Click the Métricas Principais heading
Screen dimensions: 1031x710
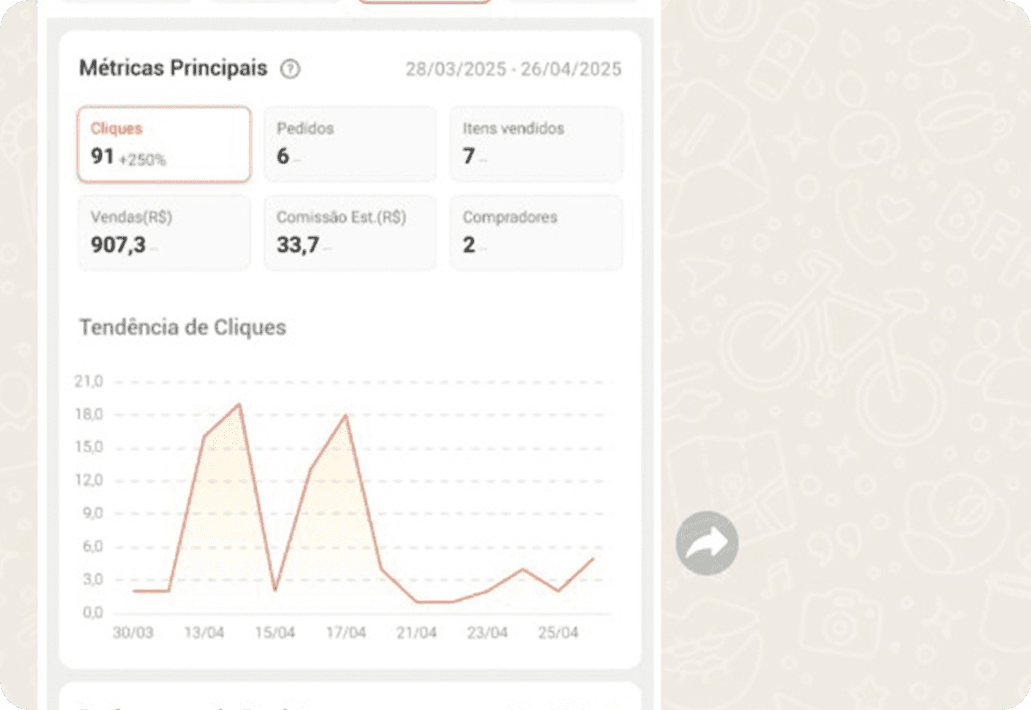point(173,69)
